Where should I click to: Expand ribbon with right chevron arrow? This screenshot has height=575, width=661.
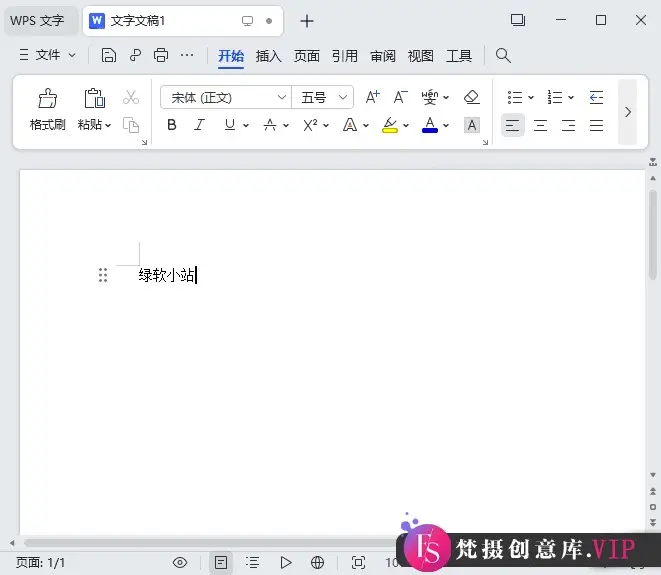(x=628, y=112)
